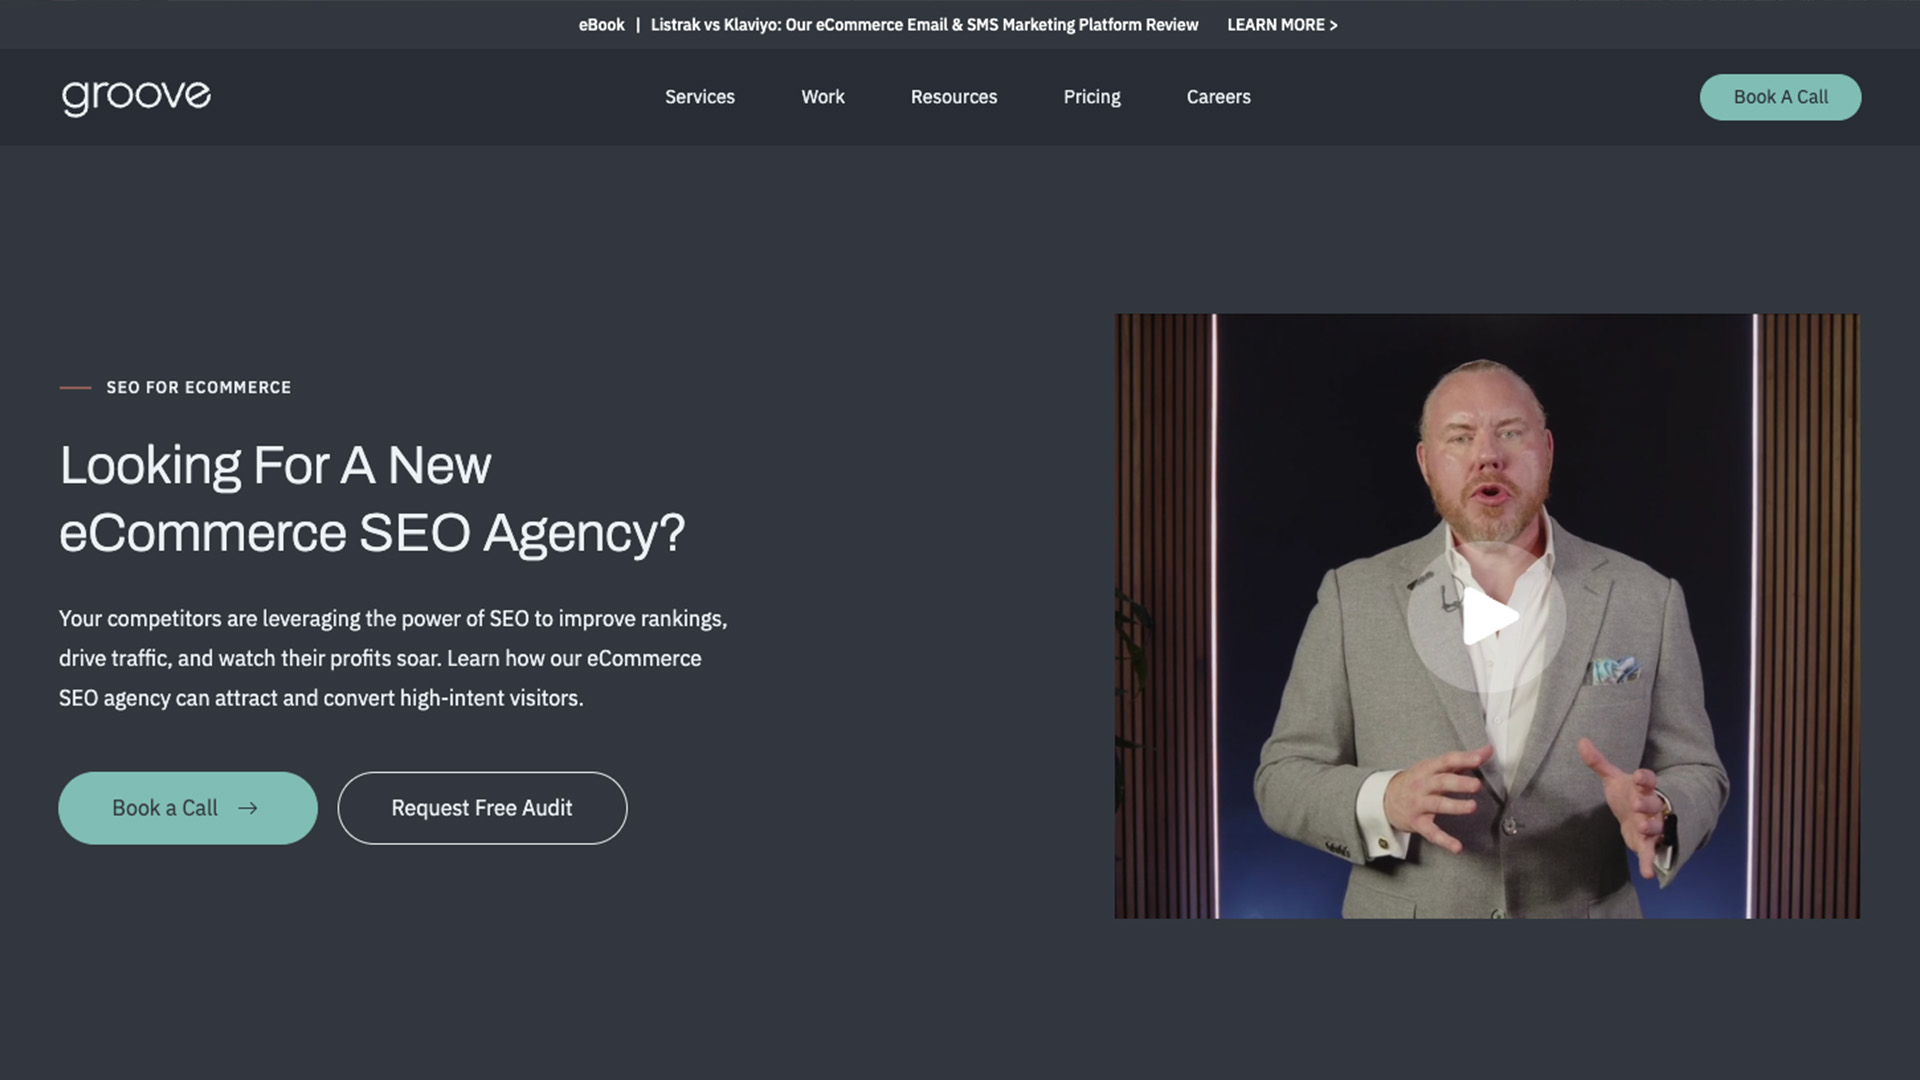The width and height of the screenshot is (1920, 1080).
Task: Click the Looking For A New eCommerce heading
Action: coord(372,499)
